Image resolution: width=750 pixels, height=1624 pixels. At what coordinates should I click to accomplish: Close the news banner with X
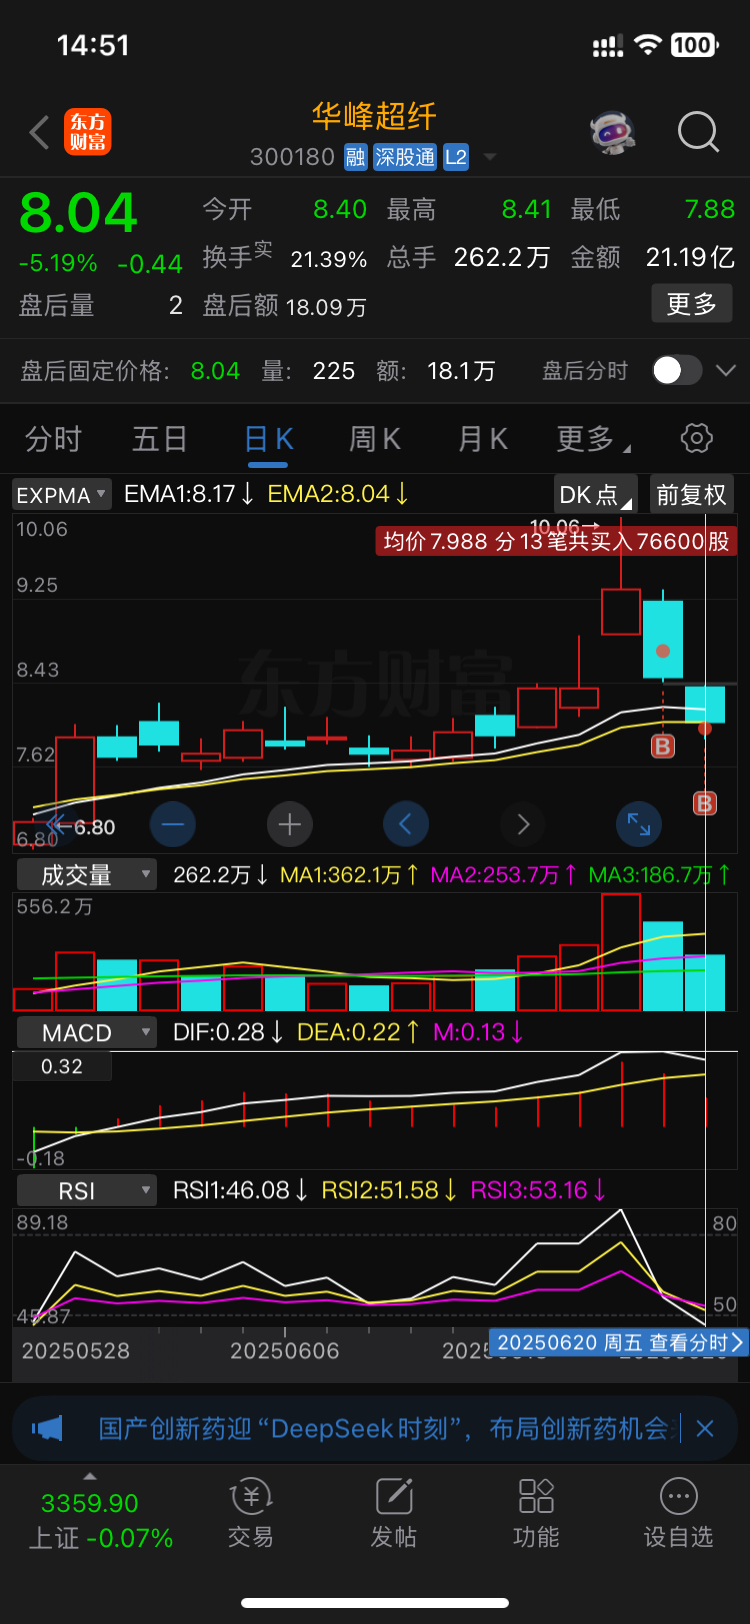tap(705, 1428)
